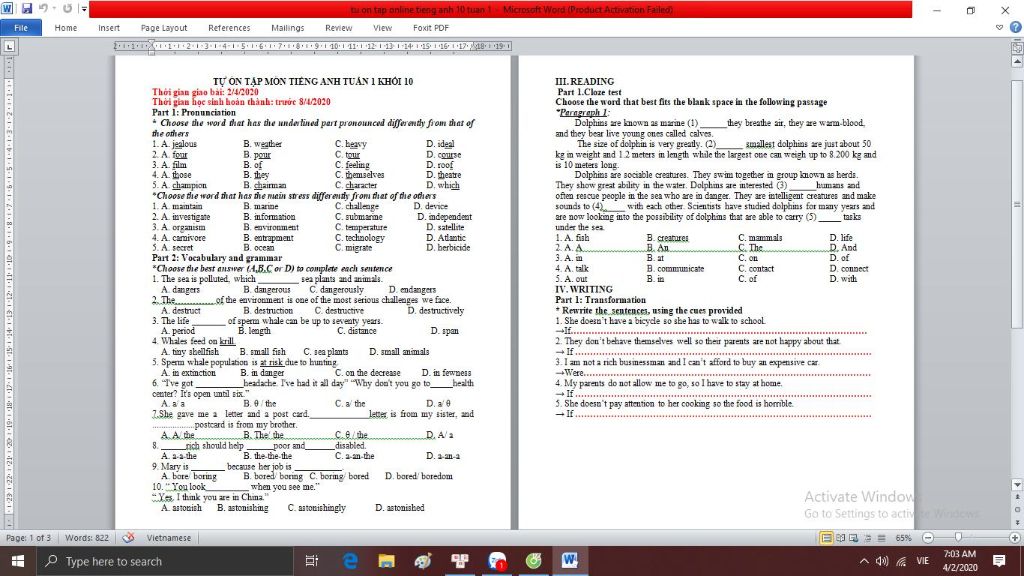The width and height of the screenshot is (1024, 576).
Task: Click the blue Word Help icon
Action: 1015,27
